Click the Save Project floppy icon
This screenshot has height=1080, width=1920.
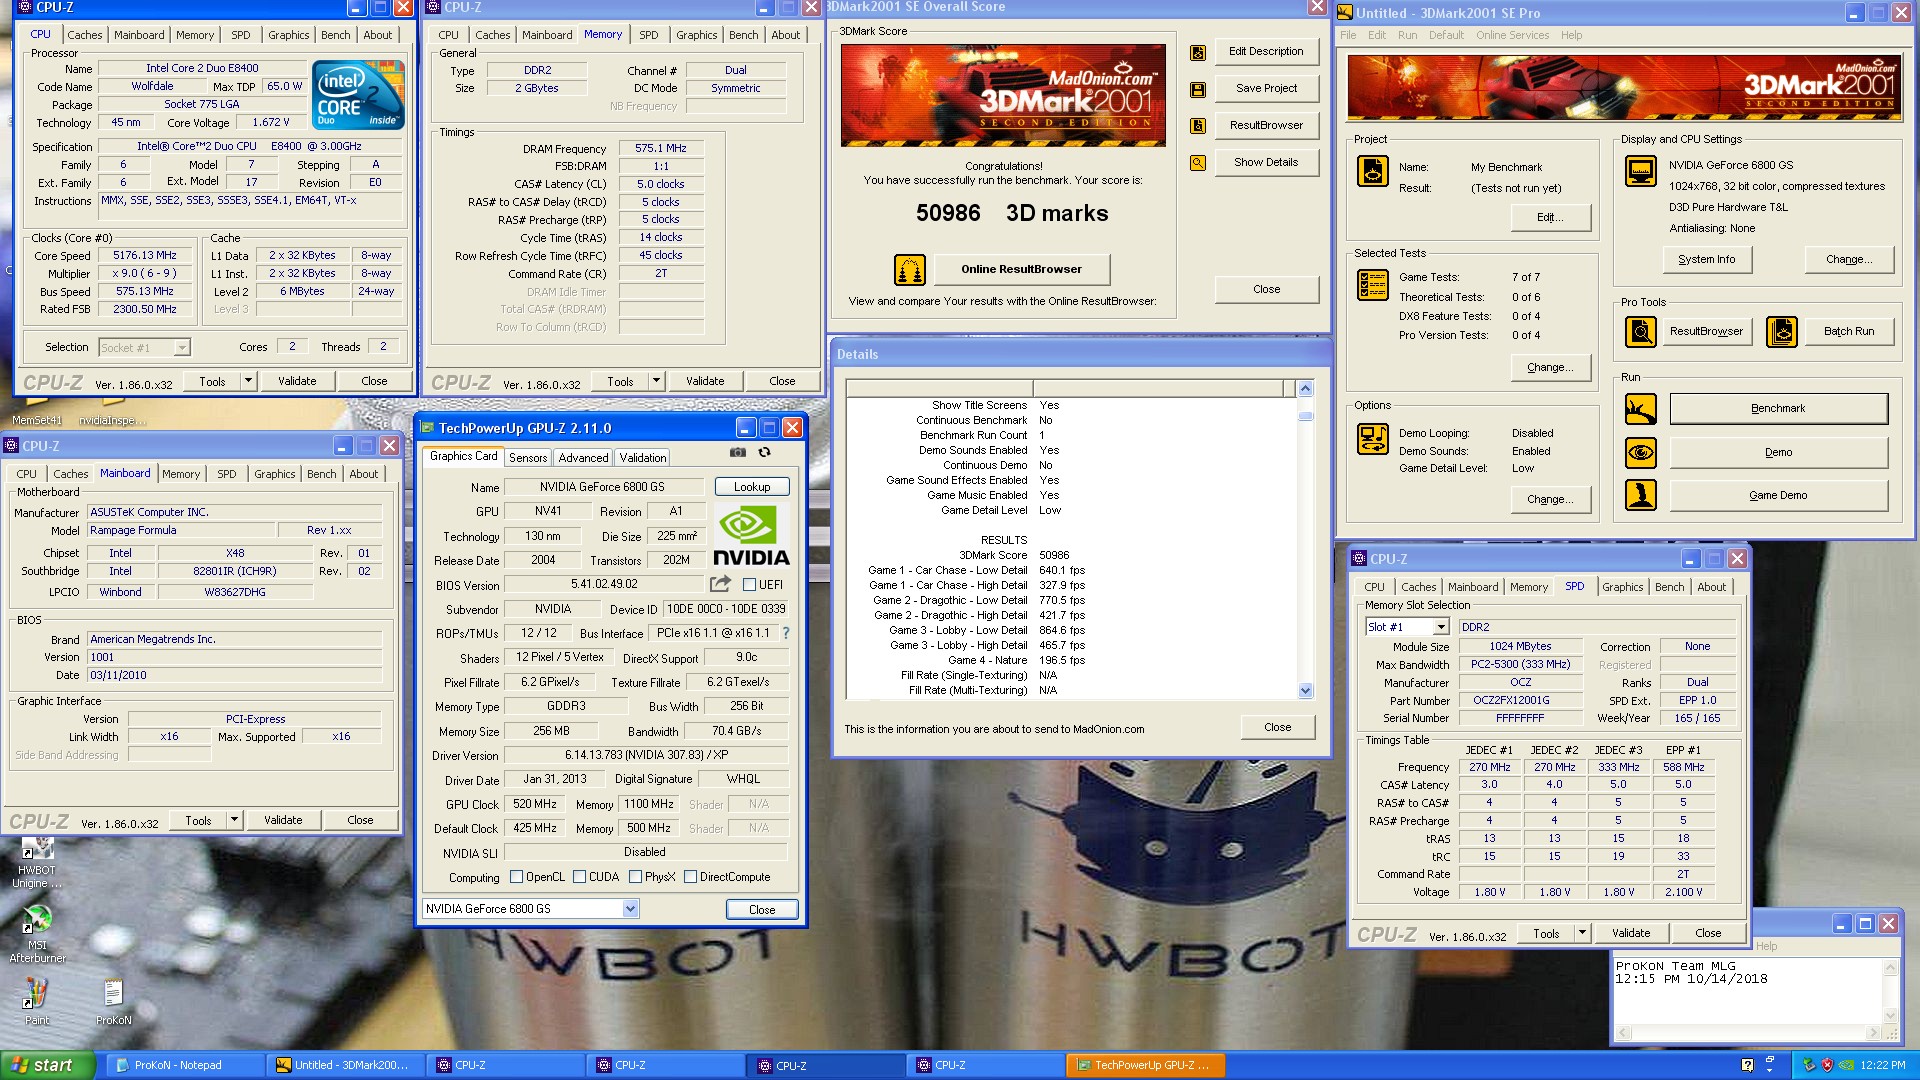[1197, 89]
